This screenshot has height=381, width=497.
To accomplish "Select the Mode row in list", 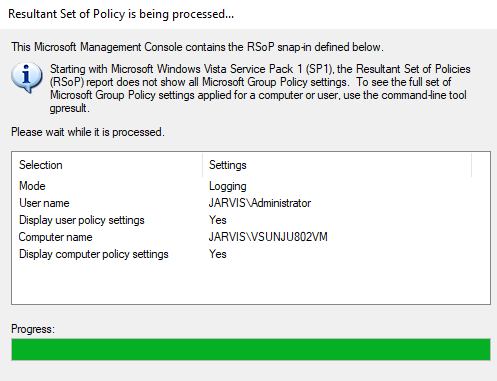I will [x=251, y=186].
